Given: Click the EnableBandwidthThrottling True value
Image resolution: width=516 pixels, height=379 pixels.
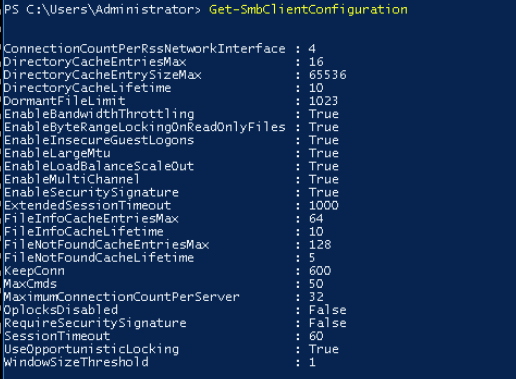Looking at the screenshot, I should click(x=324, y=114).
